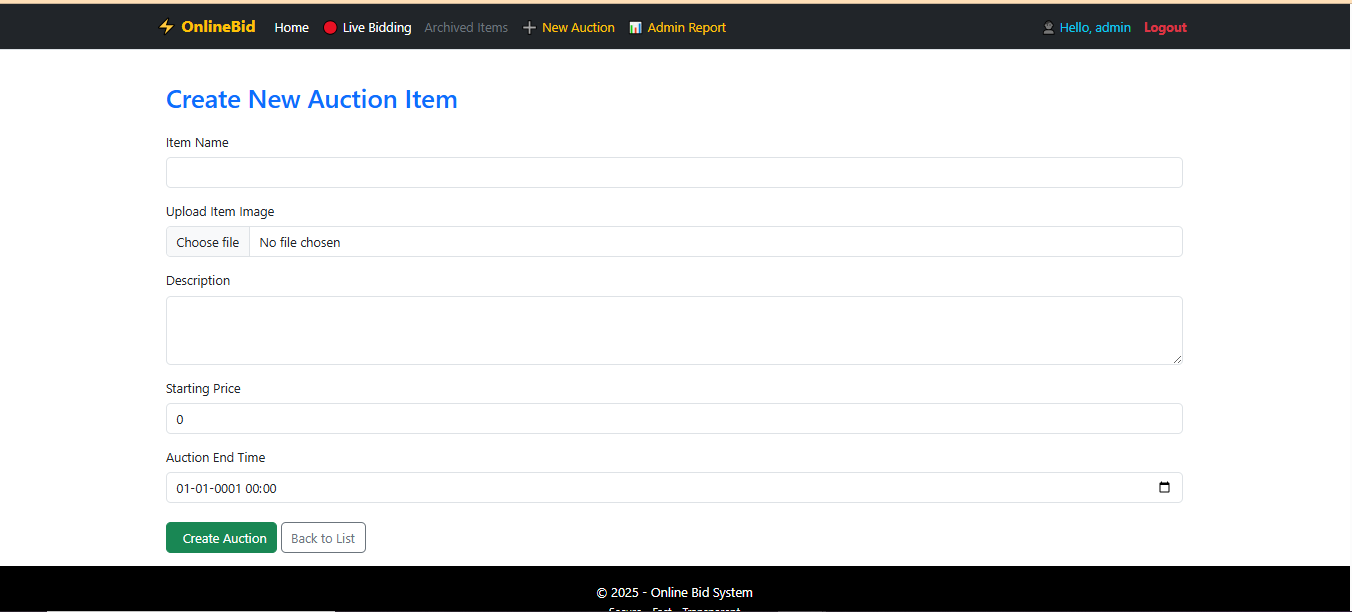The image size is (1352, 612).
Task: Open the Live Bidding page
Action: coord(376,28)
